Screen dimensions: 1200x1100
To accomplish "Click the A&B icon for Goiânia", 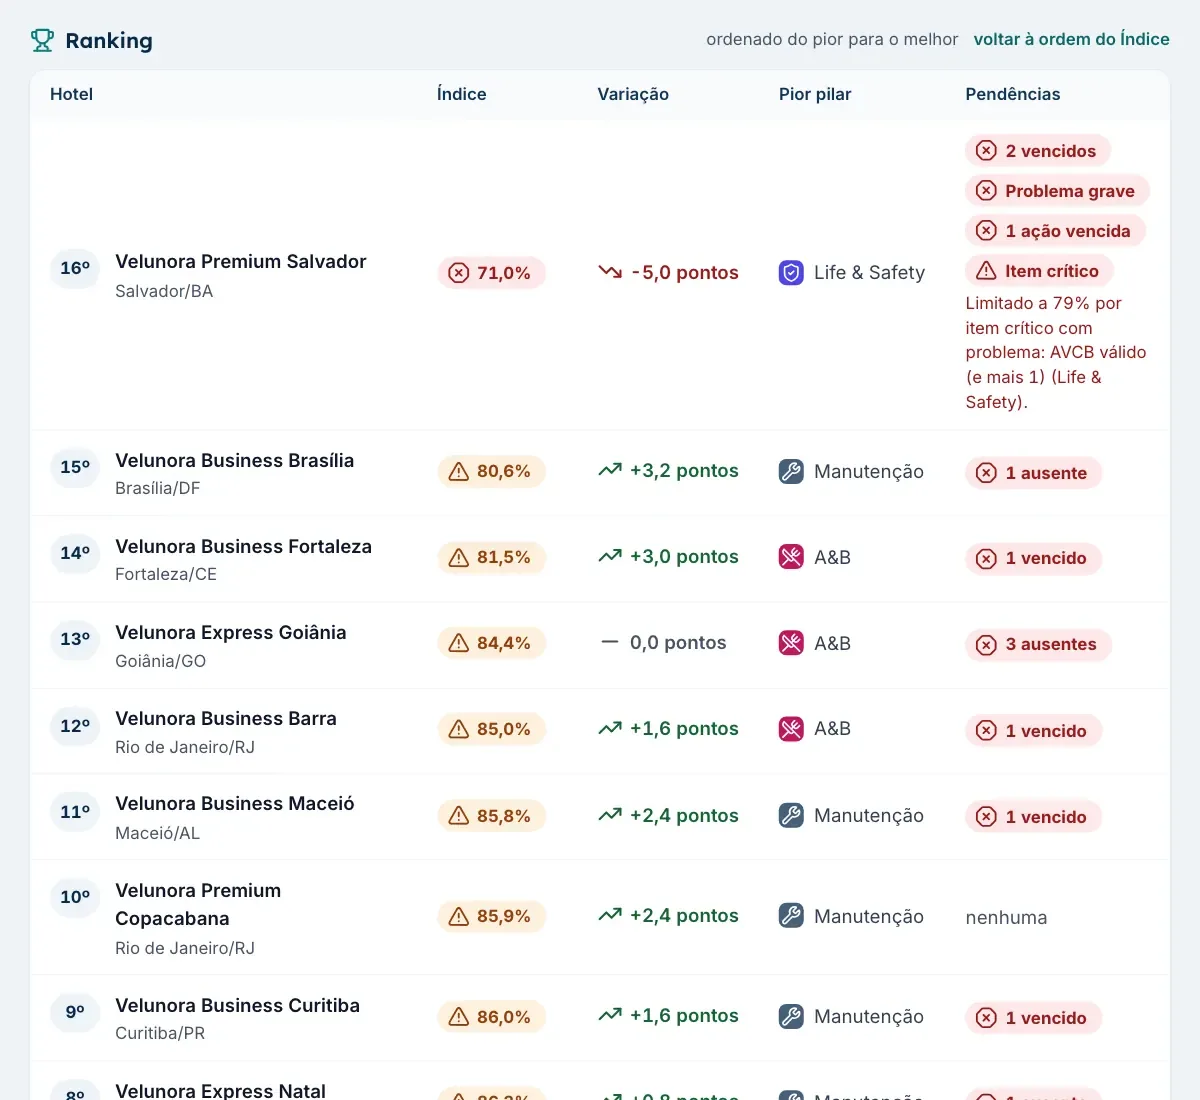I will point(791,643).
